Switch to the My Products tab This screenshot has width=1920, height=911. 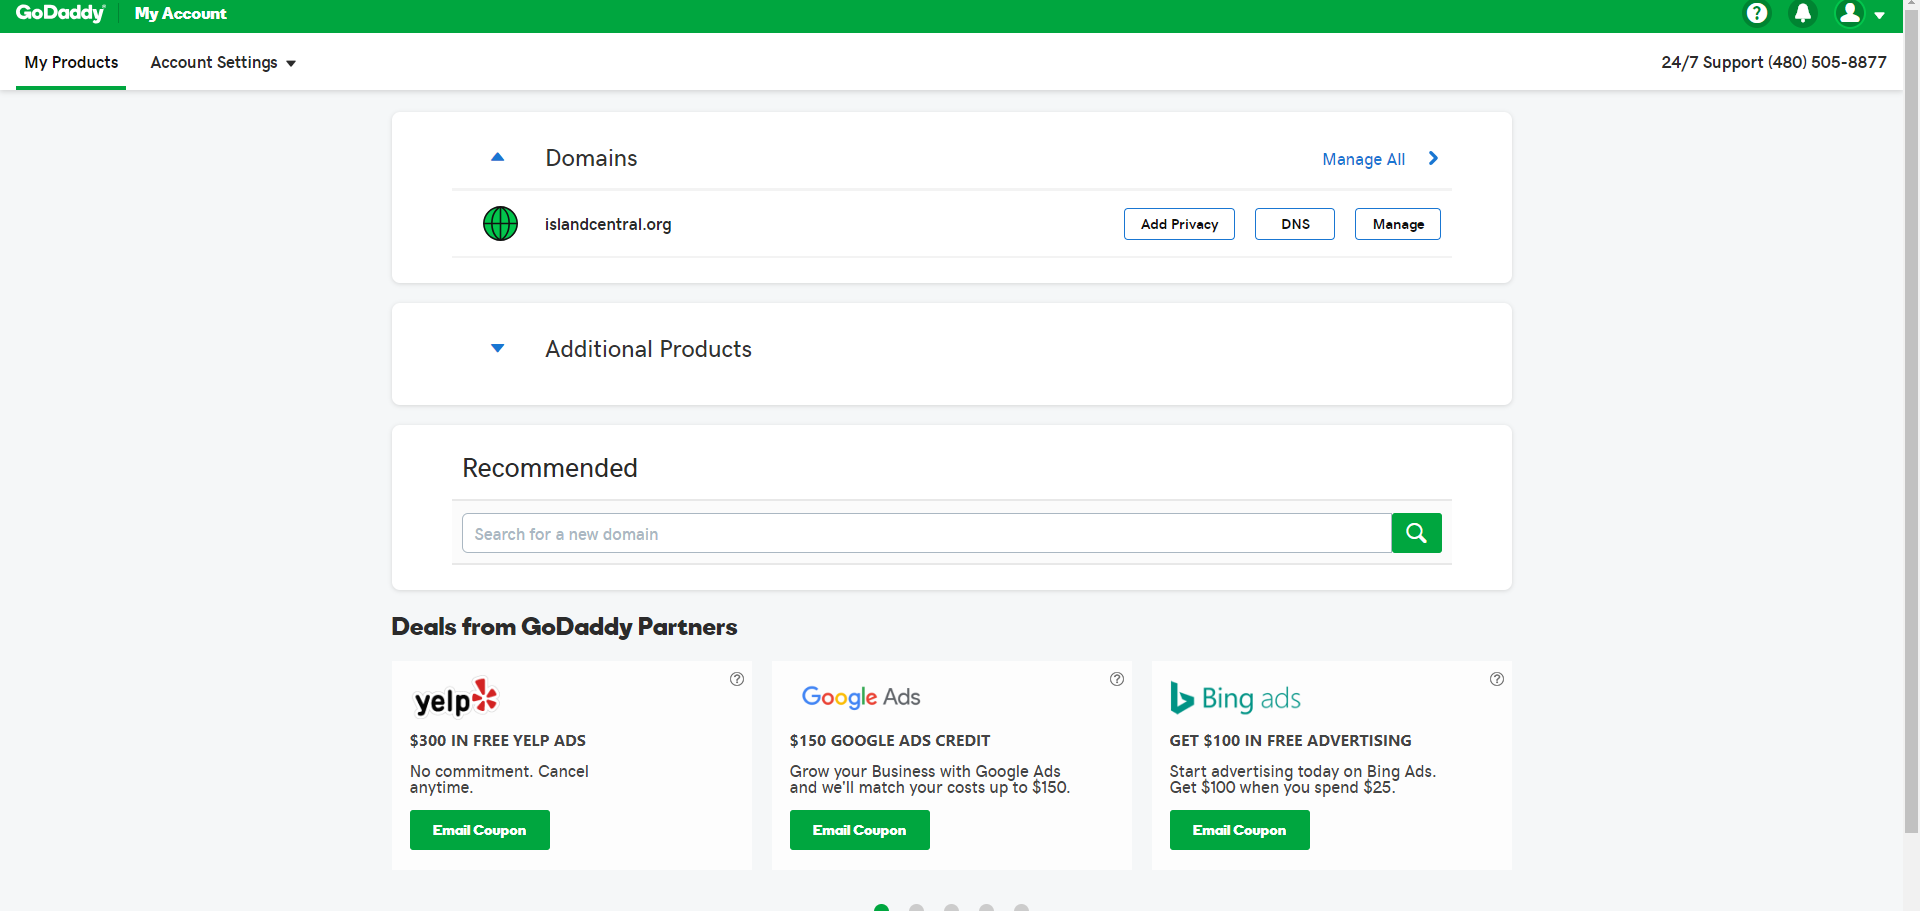(71, 63)
